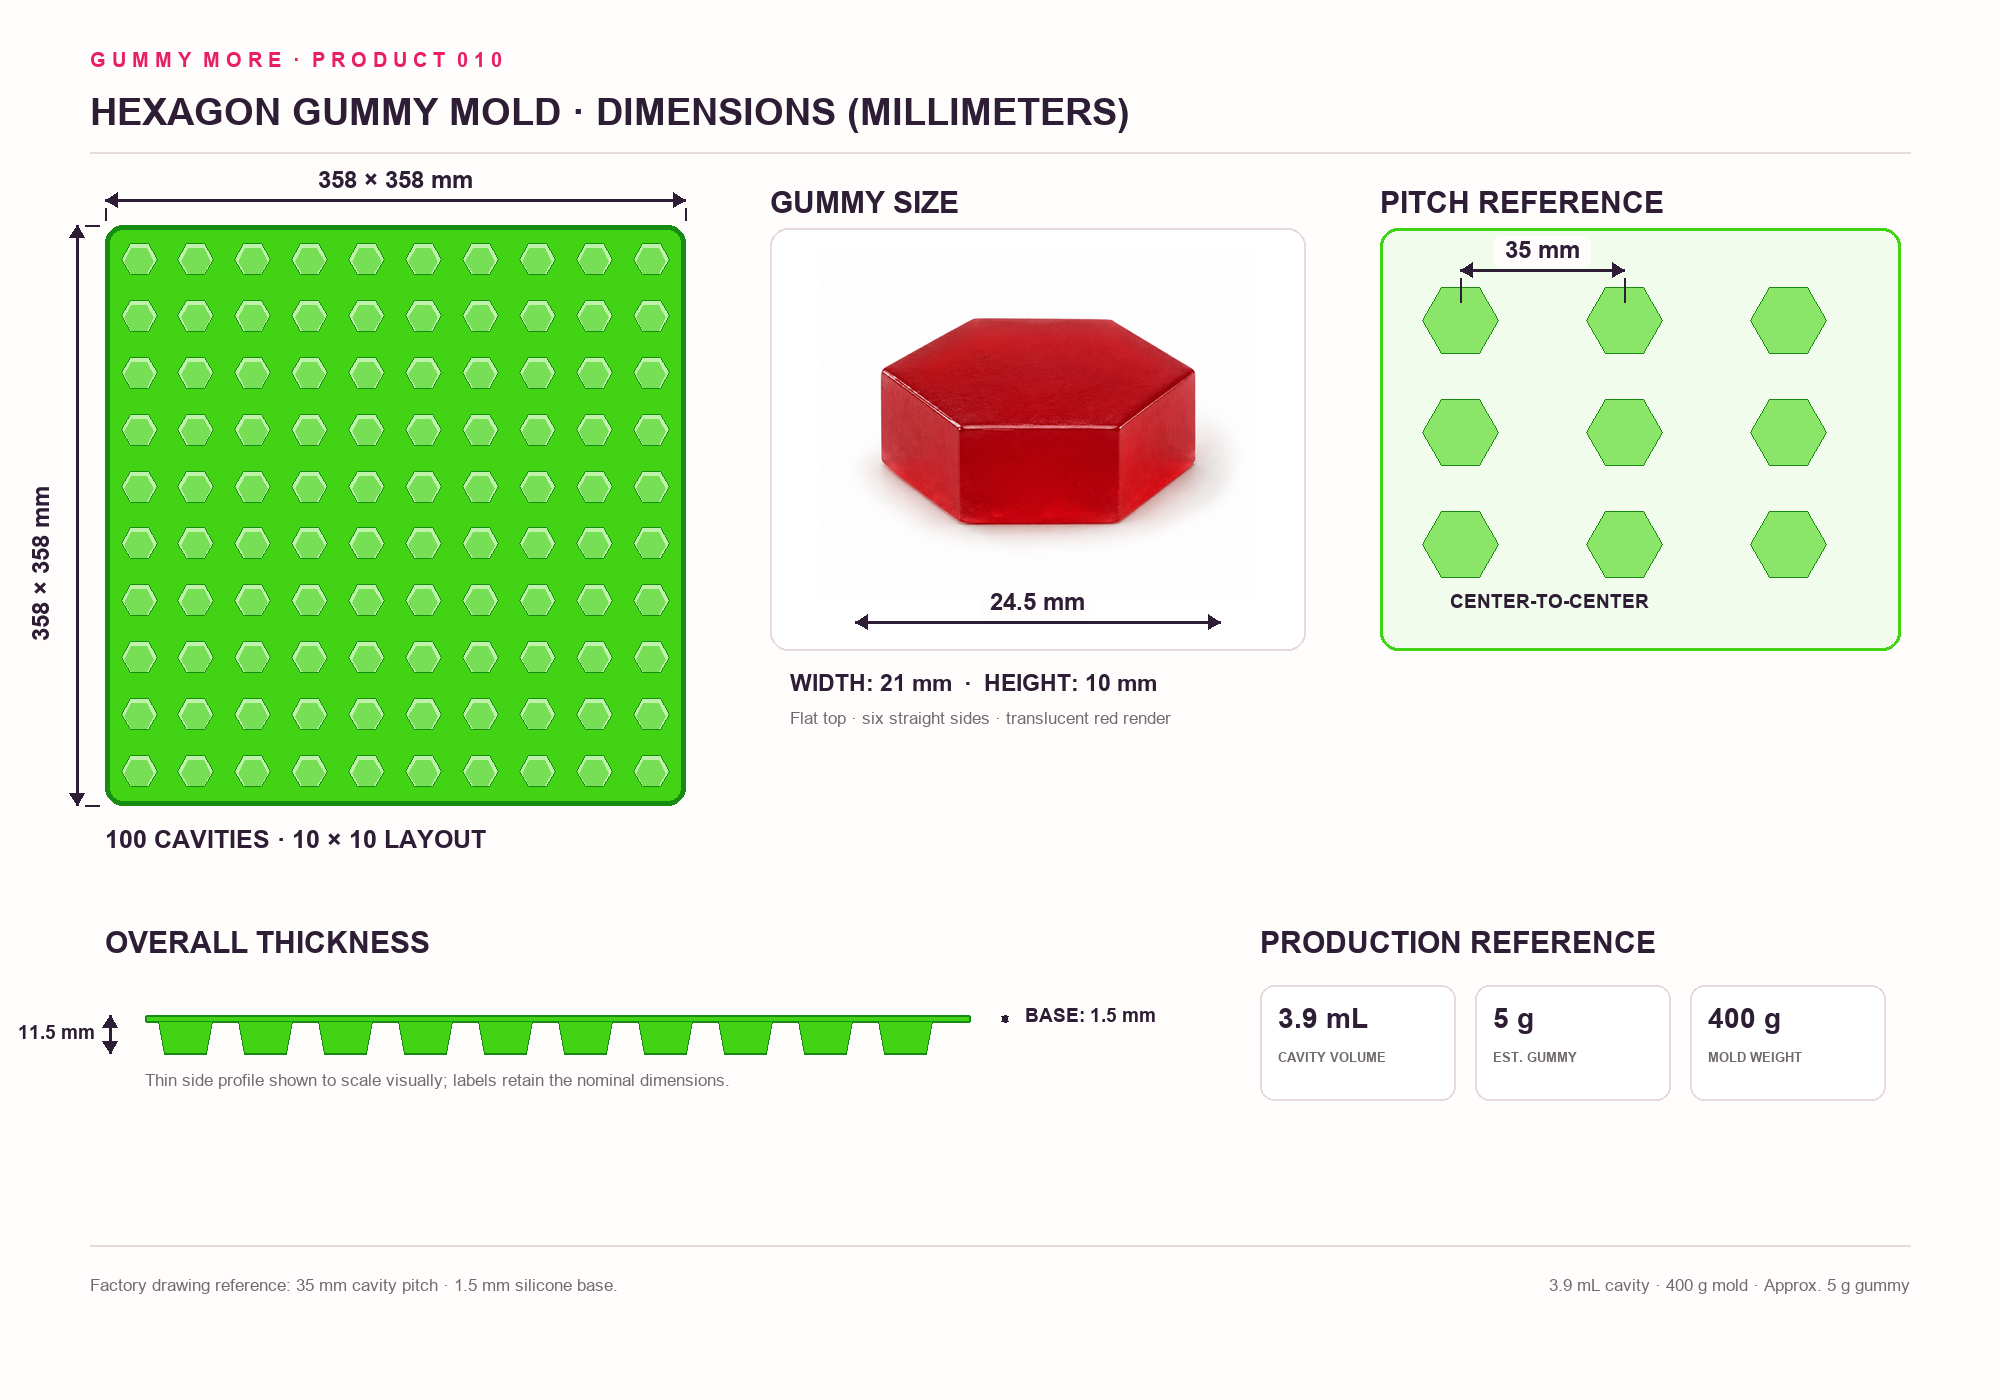Click the bottom-right hexagon in pitch reference
This screenshot has height=1400, width=2000.
click(x=1788, y=544)
